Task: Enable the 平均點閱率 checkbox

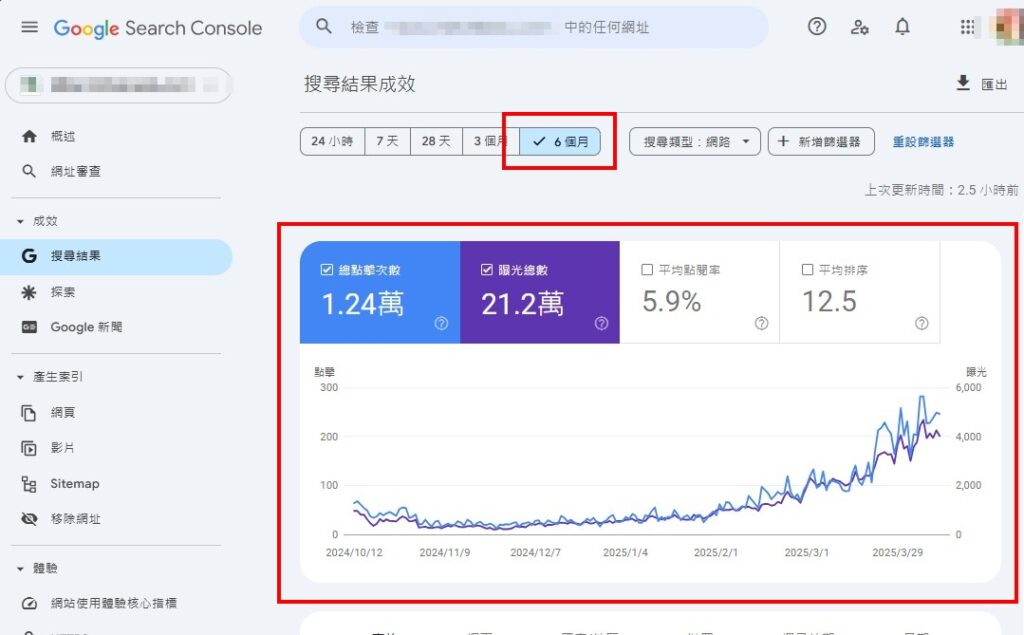Action: pyautogui.click(x=647, y=270)
